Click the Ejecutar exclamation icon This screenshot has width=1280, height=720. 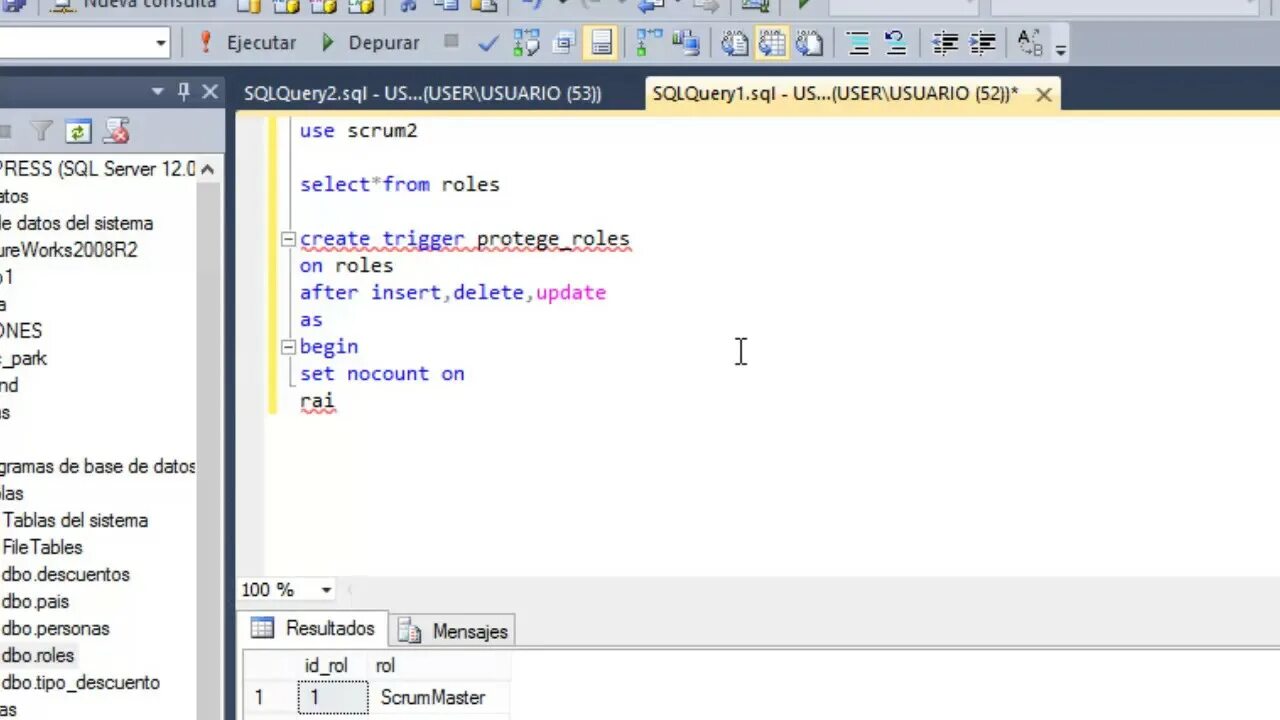(206, 43)
